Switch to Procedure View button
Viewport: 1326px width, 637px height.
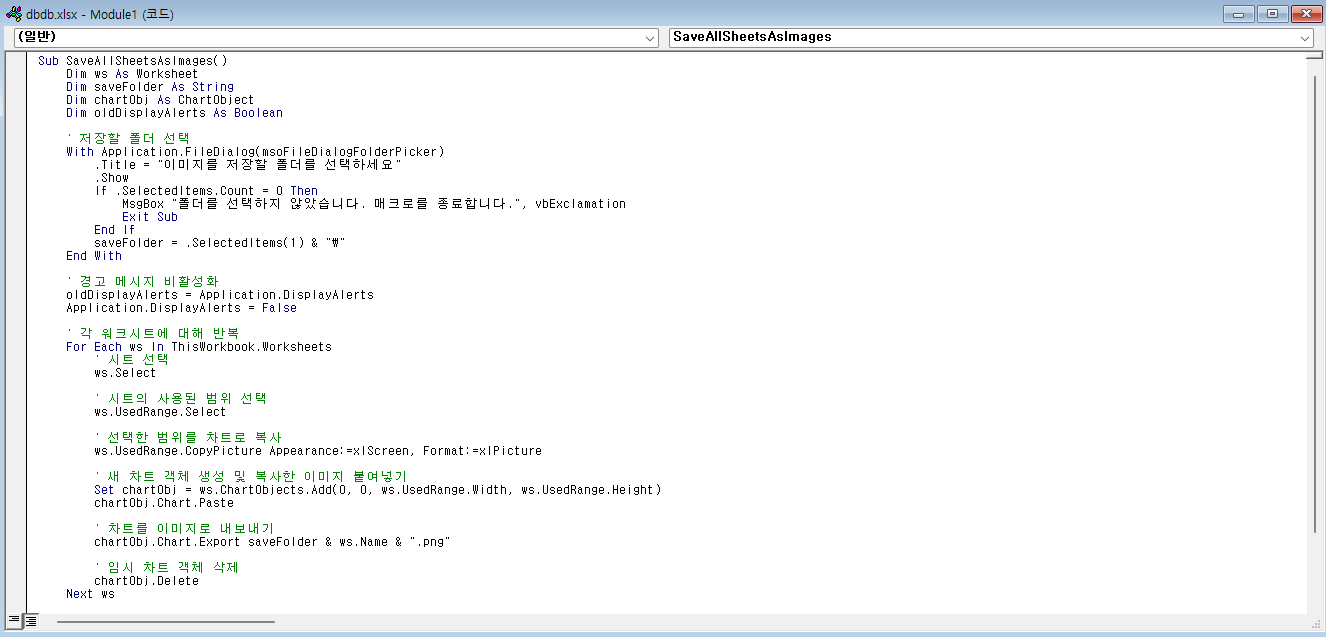[13, 621]
